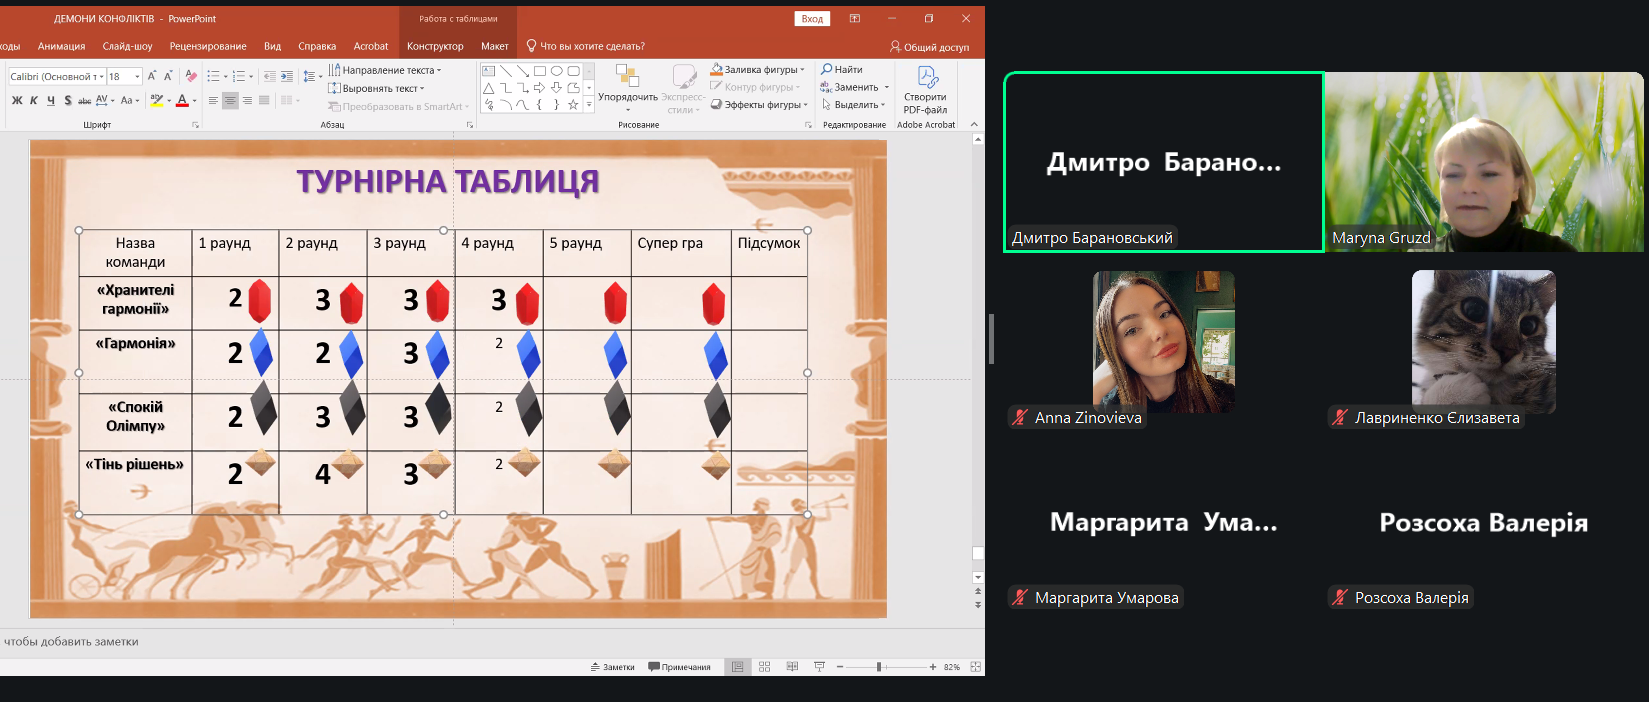Select the star shape in the shapes gallery
Viewport: 1649px width, 702px height.
[x=573, y=104]
